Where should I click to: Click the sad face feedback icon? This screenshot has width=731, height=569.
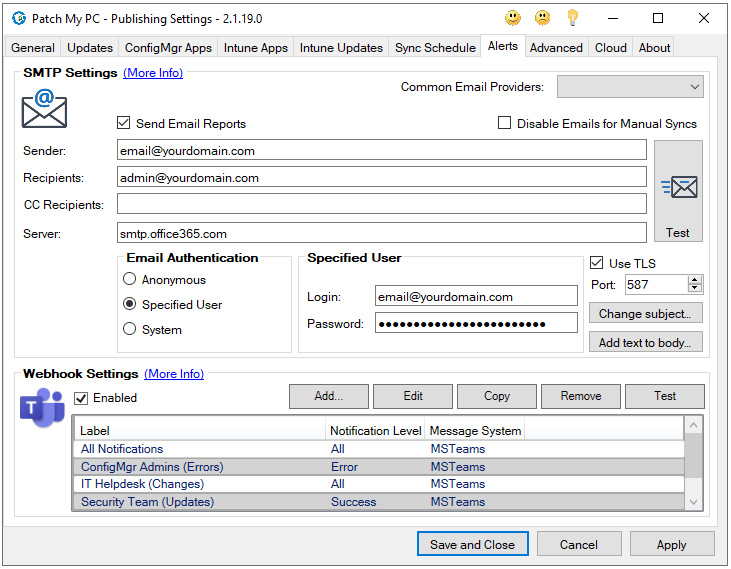pos(542,18)
